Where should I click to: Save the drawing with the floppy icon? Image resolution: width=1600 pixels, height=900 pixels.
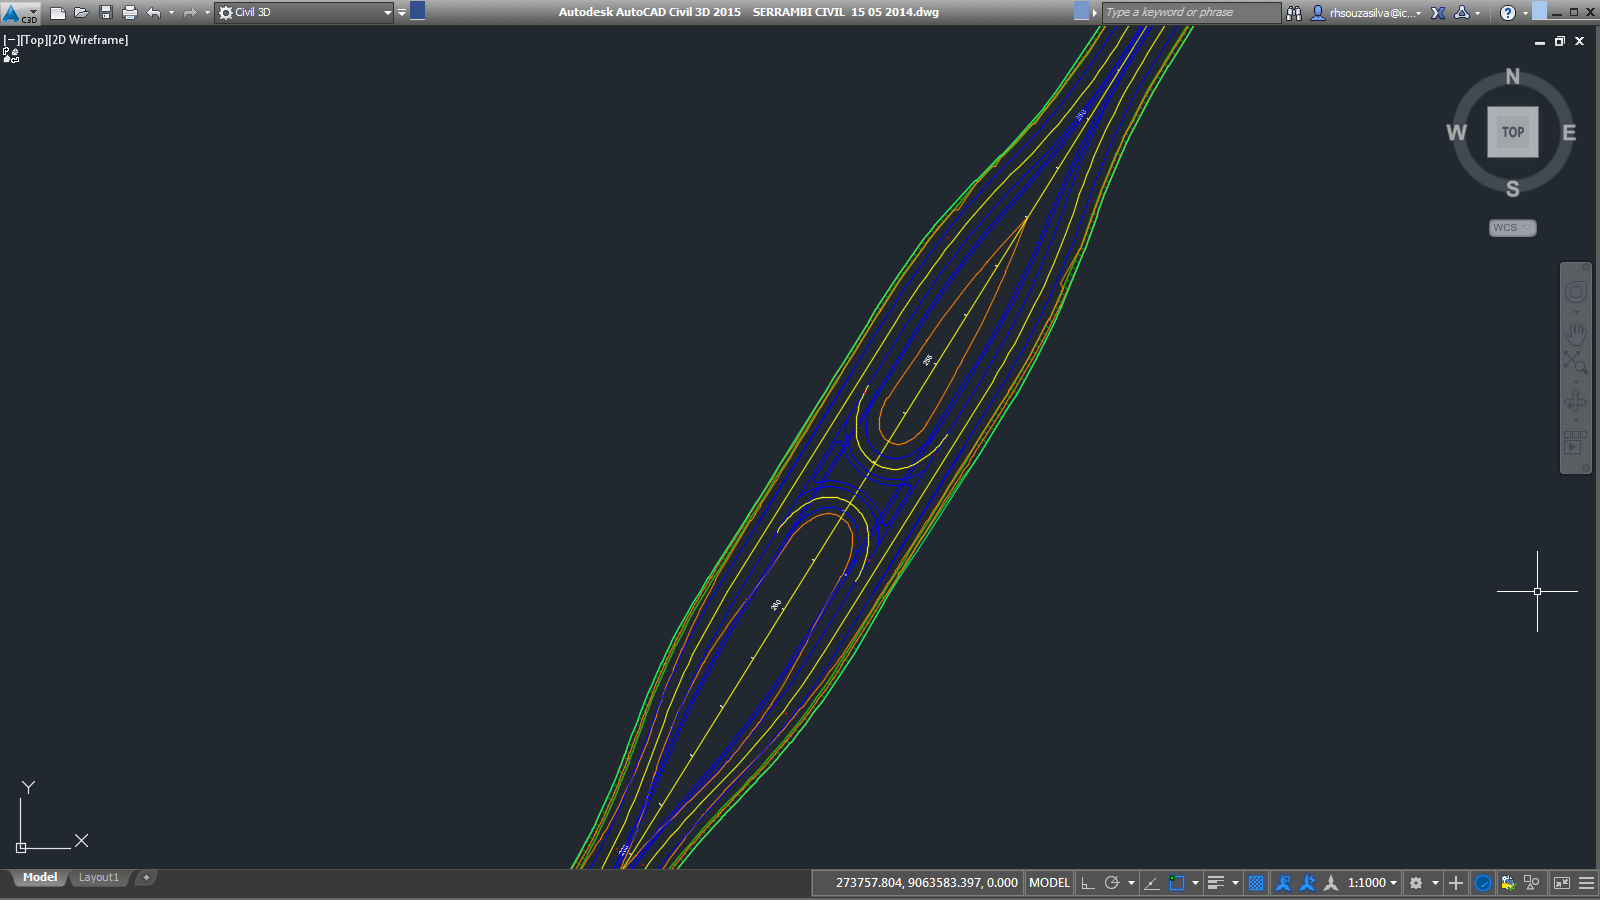coord(106,13)
